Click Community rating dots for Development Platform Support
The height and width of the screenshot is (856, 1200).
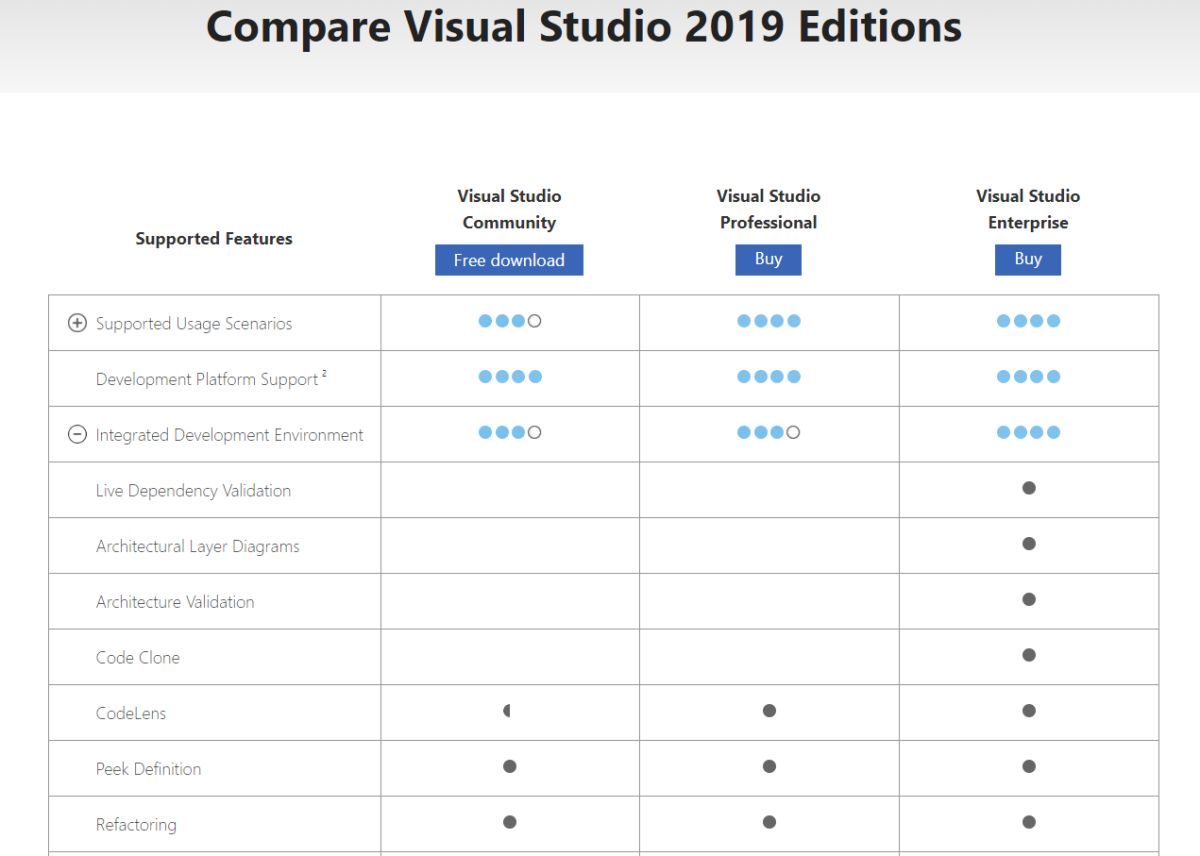pos(510,377)
